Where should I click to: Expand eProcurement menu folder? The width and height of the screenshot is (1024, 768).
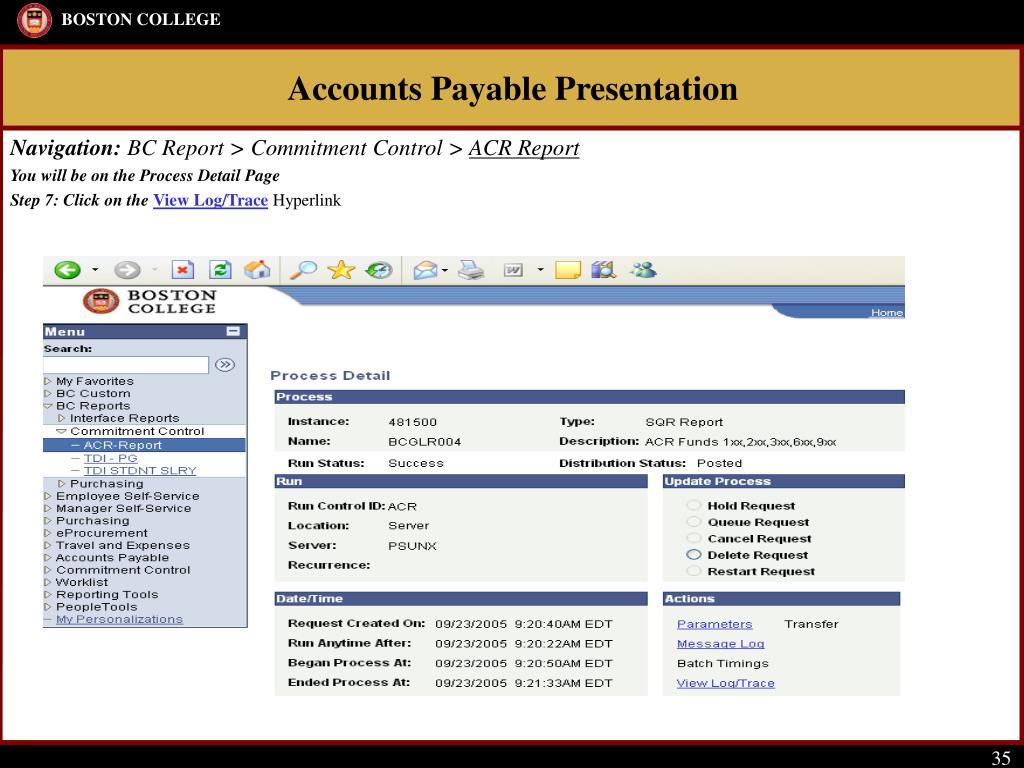tap(48, 533)
